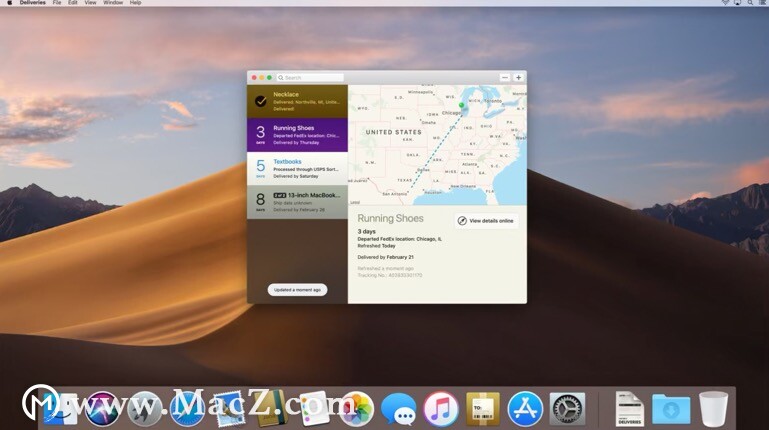Open System Preferences gear in Dock

[567, 408]
